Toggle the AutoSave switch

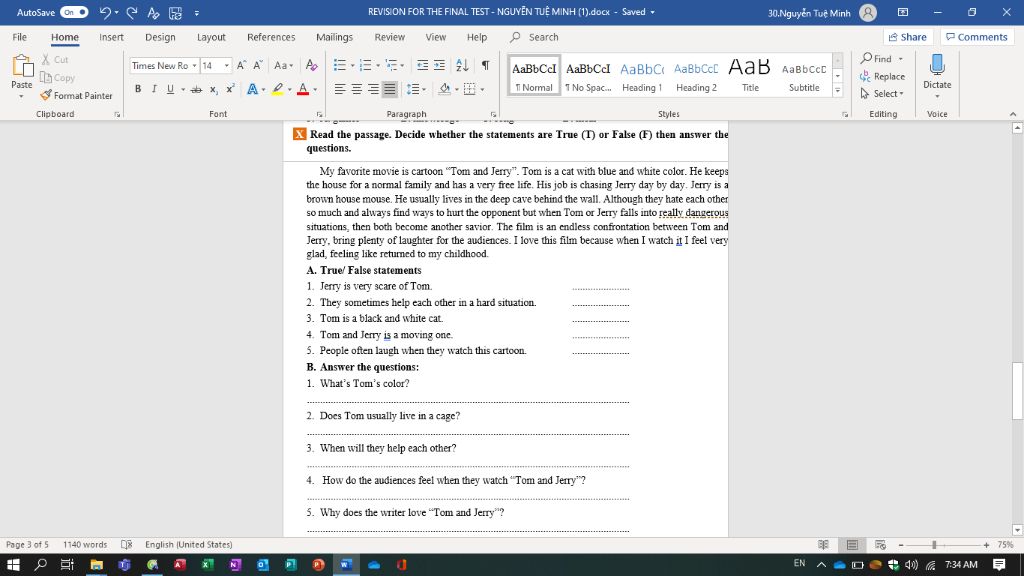point(74,12)
